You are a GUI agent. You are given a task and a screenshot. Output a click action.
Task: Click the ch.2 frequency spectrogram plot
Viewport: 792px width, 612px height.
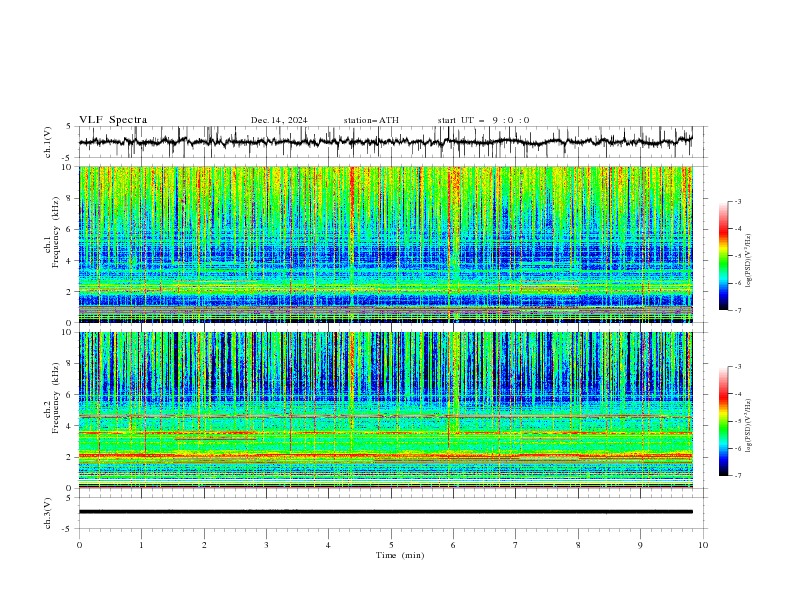click(386, 410)
